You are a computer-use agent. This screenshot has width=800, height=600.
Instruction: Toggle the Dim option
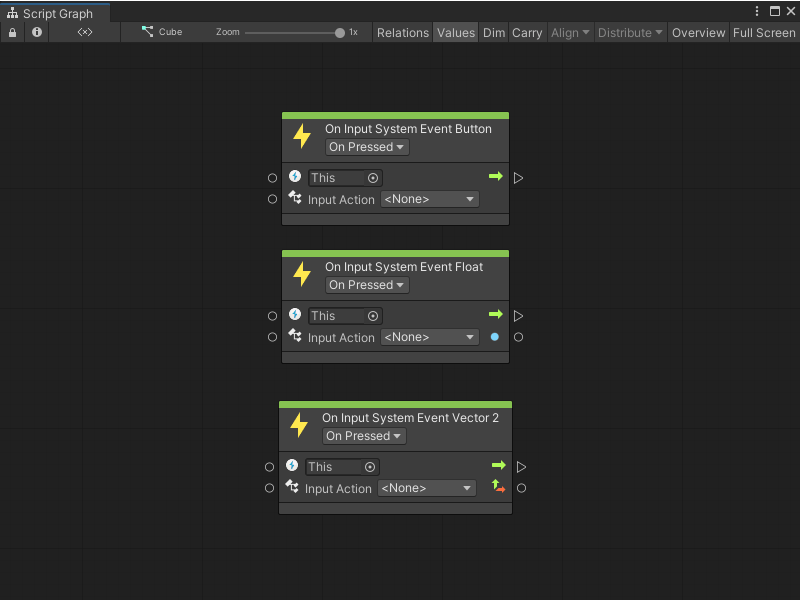pyautogui.click(x=494, y=32)
